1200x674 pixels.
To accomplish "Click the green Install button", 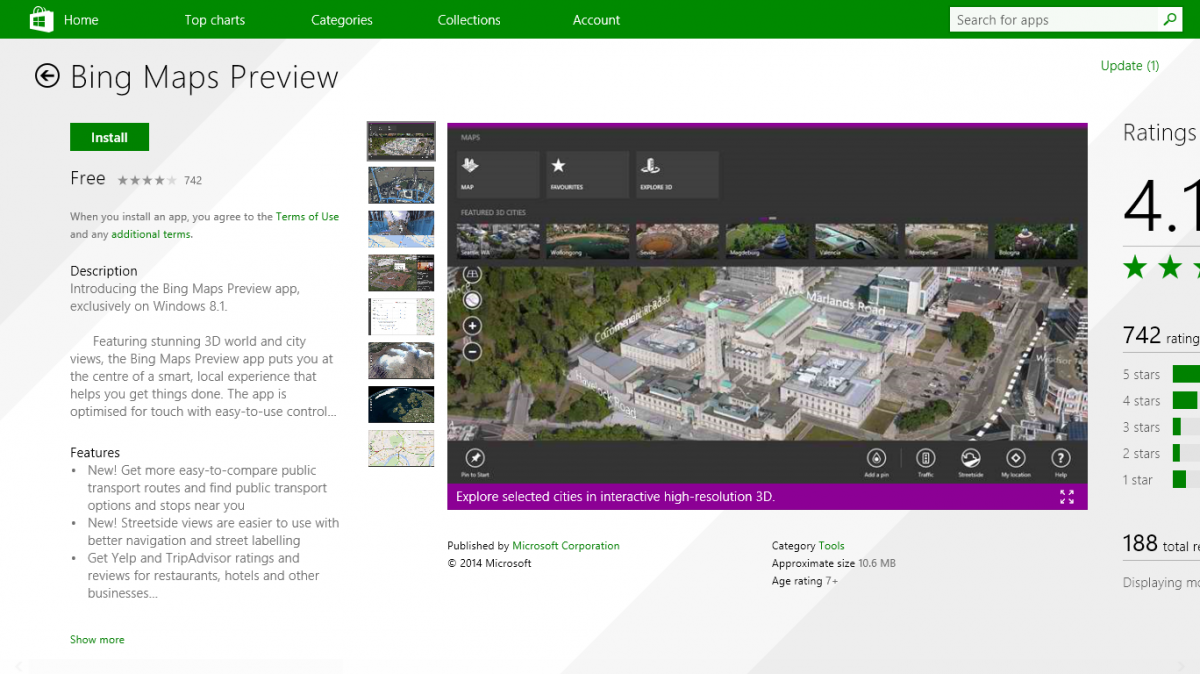I will pyautogui.click(x=109, y=137).
